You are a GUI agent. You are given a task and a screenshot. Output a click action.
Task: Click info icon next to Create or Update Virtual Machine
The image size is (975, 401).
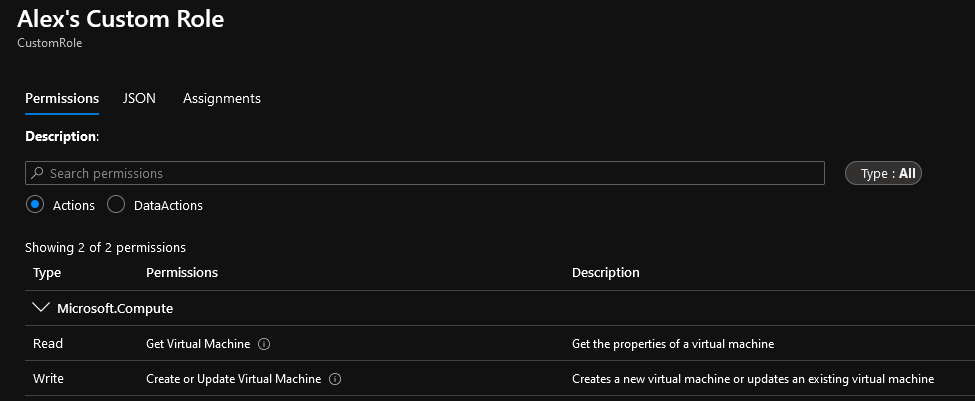335,379
